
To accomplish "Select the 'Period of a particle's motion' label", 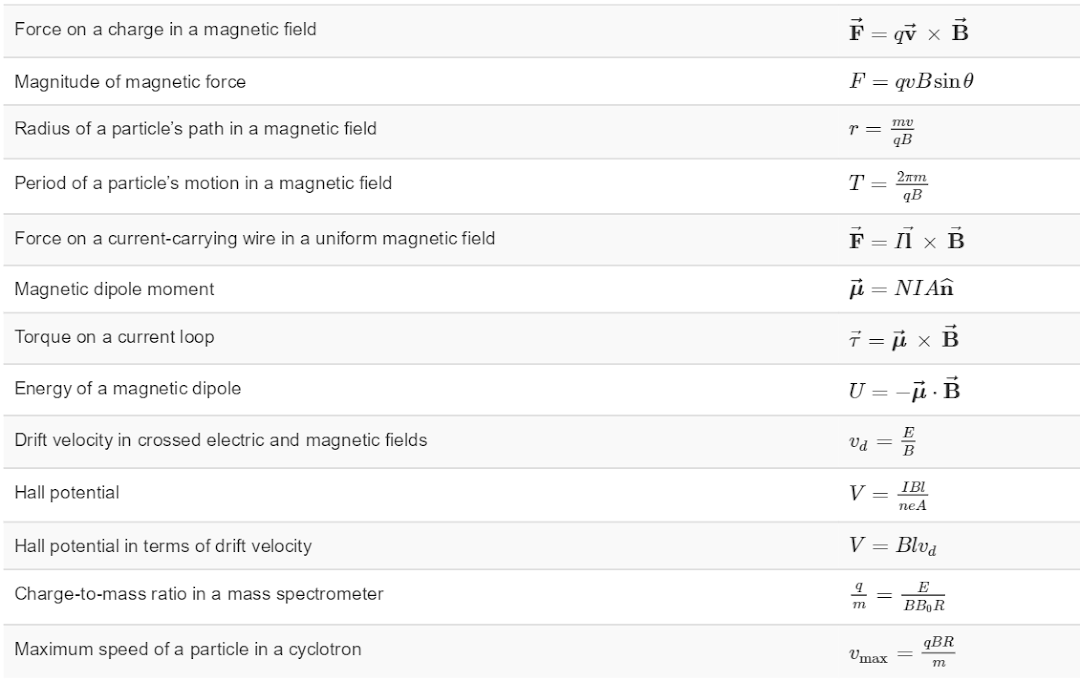I will click(203, 183).
